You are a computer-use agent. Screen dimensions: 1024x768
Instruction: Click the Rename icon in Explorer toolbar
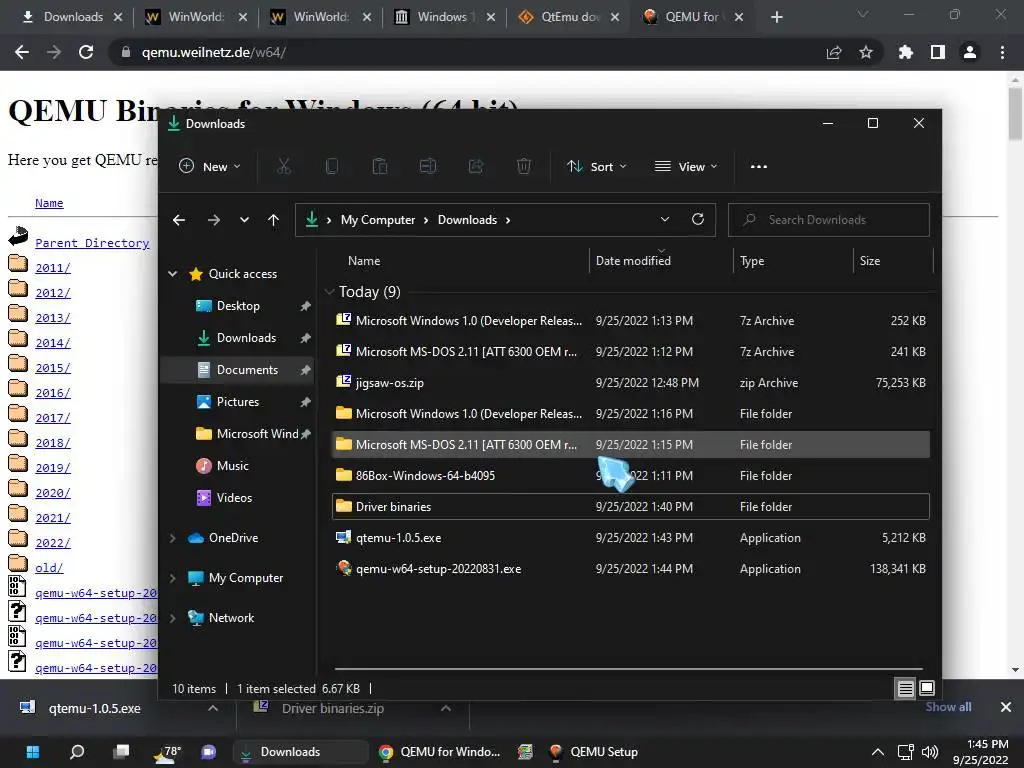coord(428,167)
